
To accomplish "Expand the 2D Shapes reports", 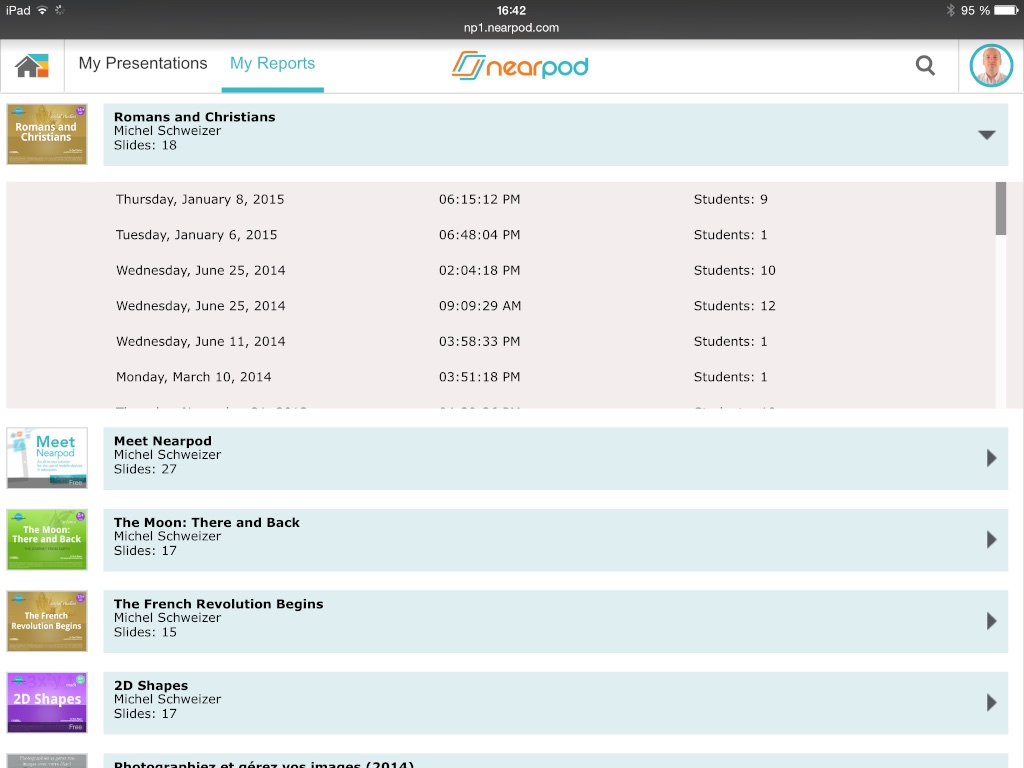I will pos(991,703).
